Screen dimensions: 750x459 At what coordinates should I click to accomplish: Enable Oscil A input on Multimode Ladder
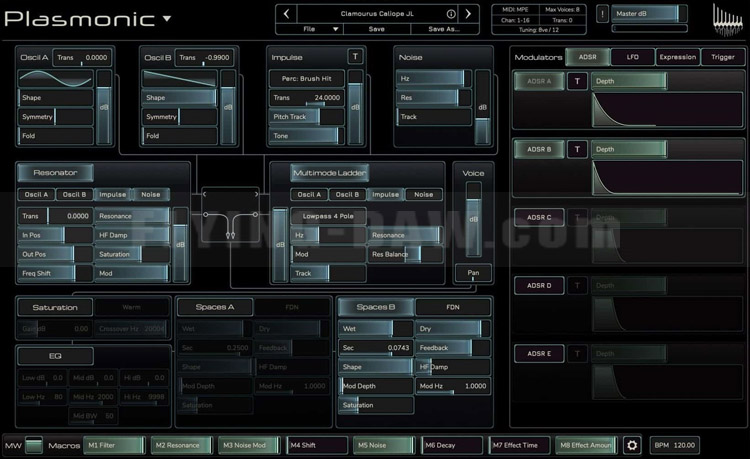[x=309, y=195]
